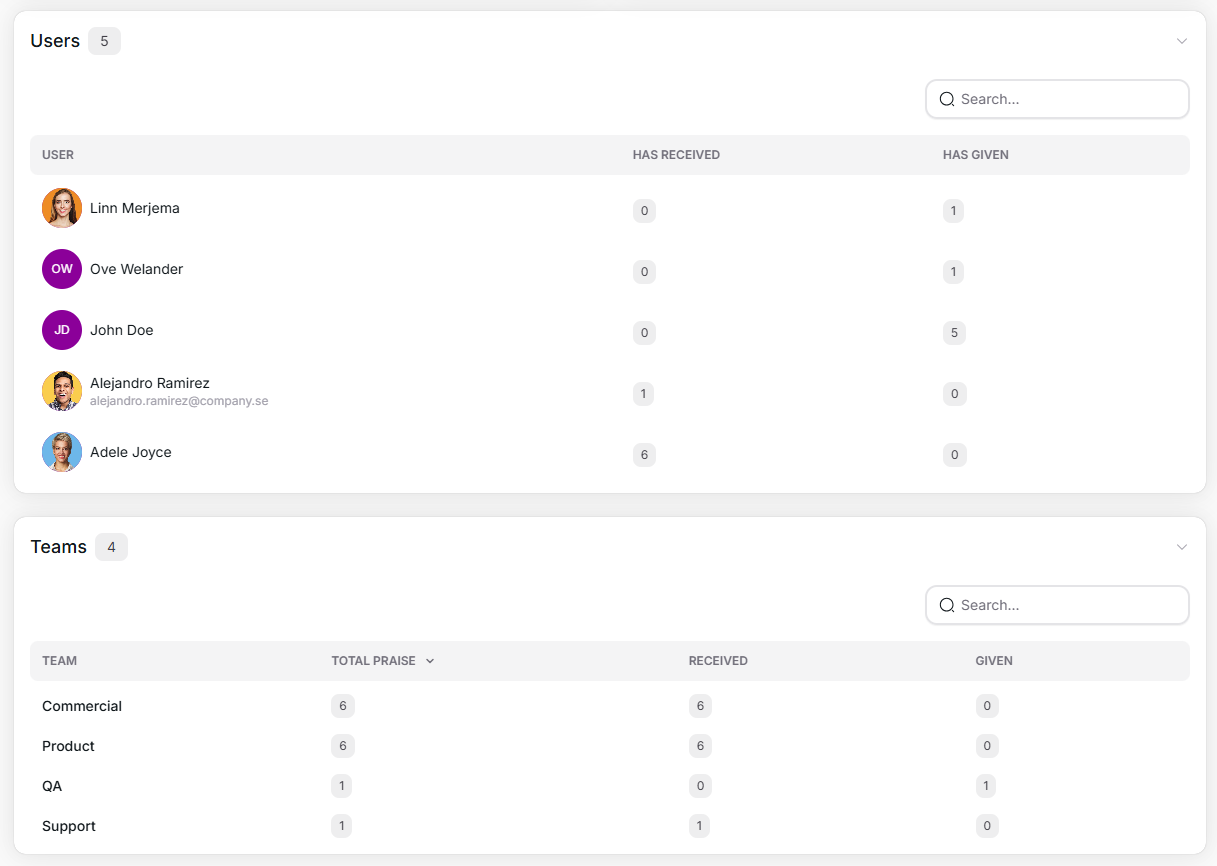This screenshot has height=866, width=1217.
Task: Click the Users search magnifier icon
Action: click(x=947, y=100)
